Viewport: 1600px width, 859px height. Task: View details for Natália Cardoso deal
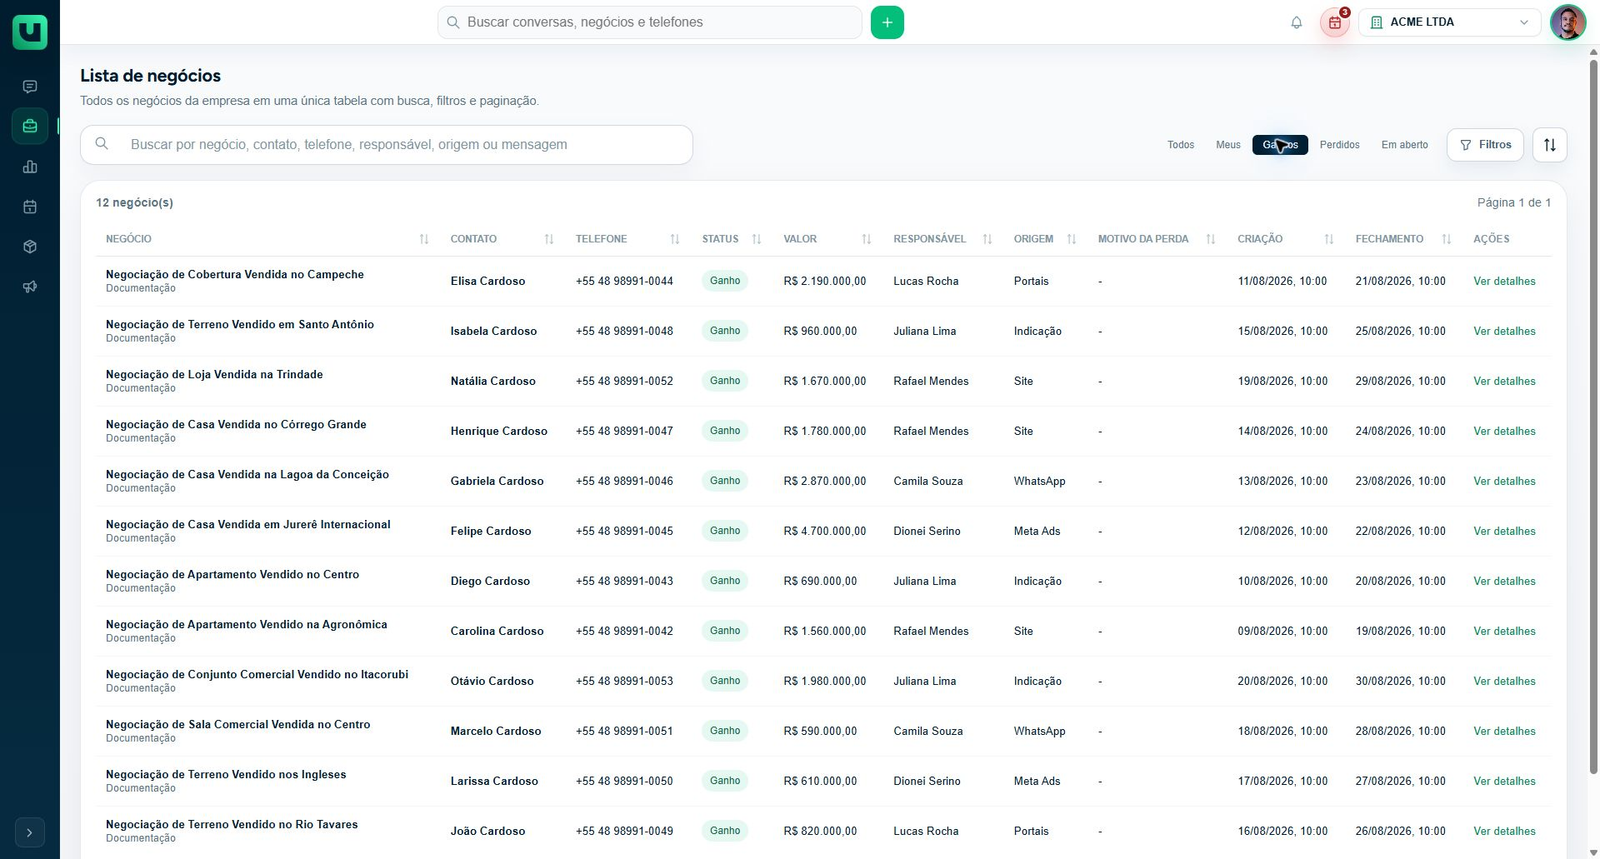click(x=1504, y=381)
